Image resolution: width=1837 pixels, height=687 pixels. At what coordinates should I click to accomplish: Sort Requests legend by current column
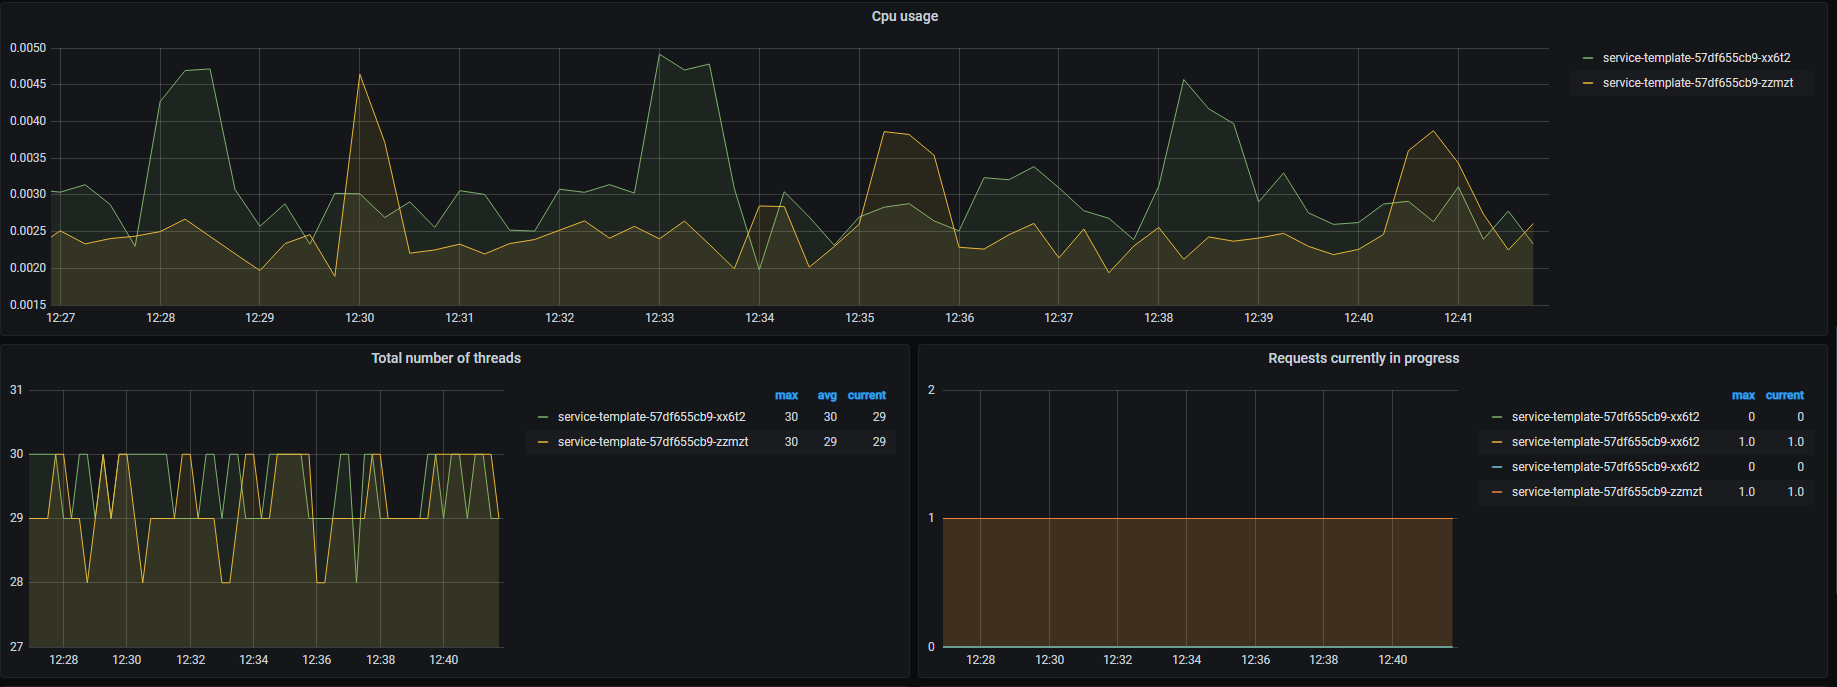pyautogui.click(x=1785, y=396)
